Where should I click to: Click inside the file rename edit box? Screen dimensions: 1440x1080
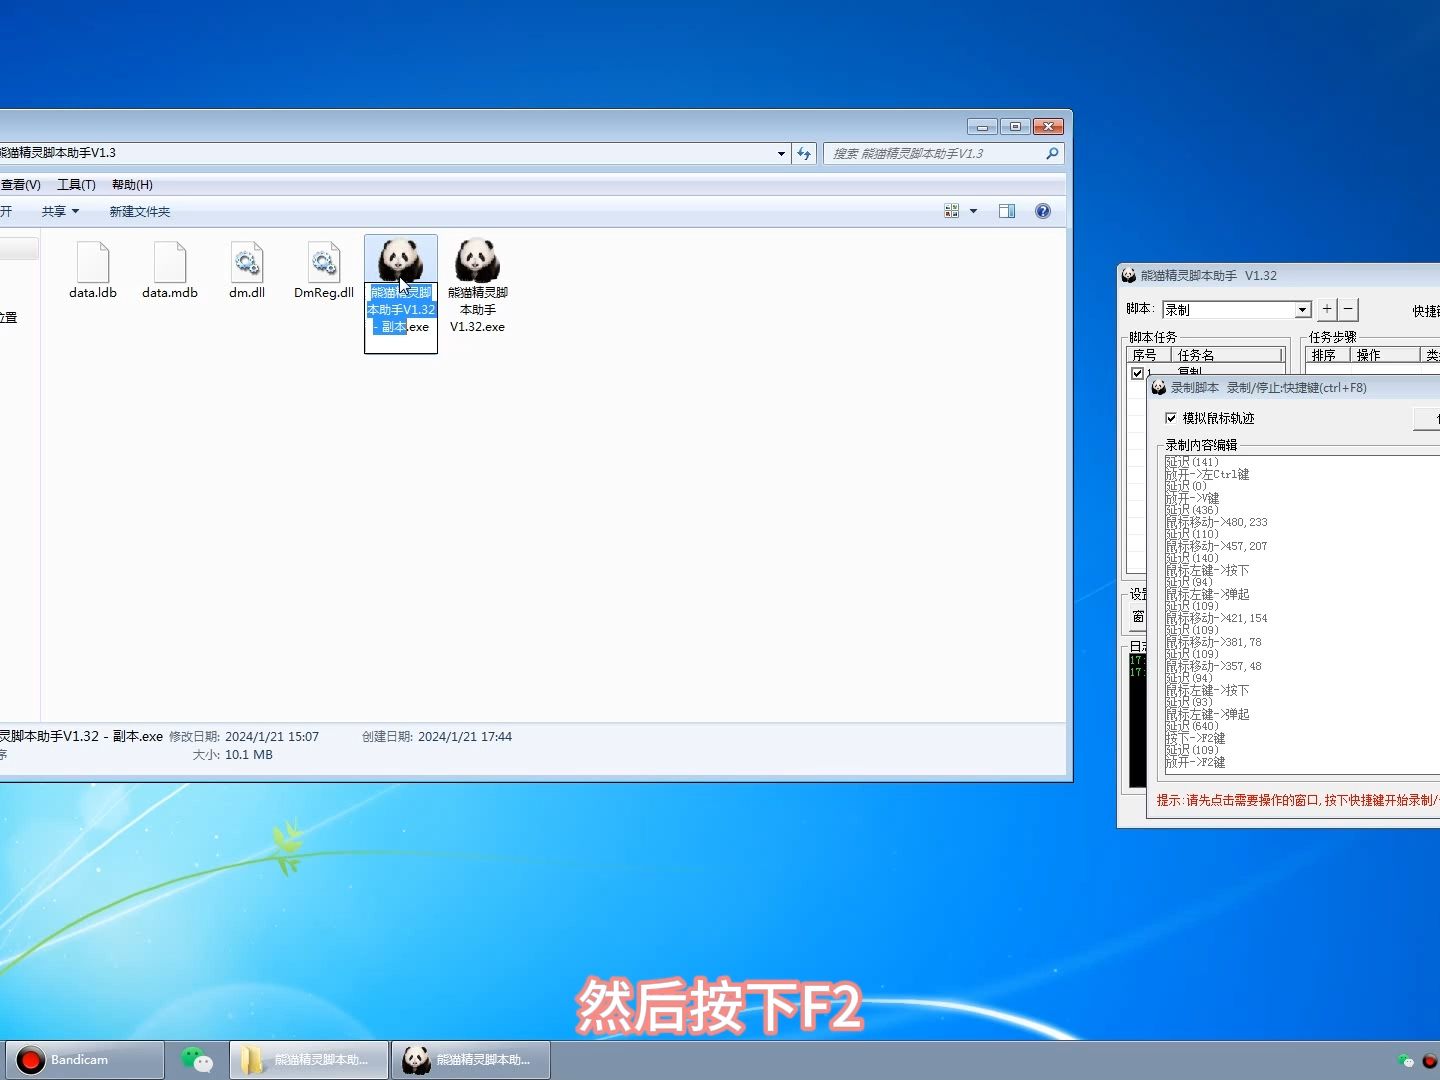pyautogui.click(x=401, y=318)
